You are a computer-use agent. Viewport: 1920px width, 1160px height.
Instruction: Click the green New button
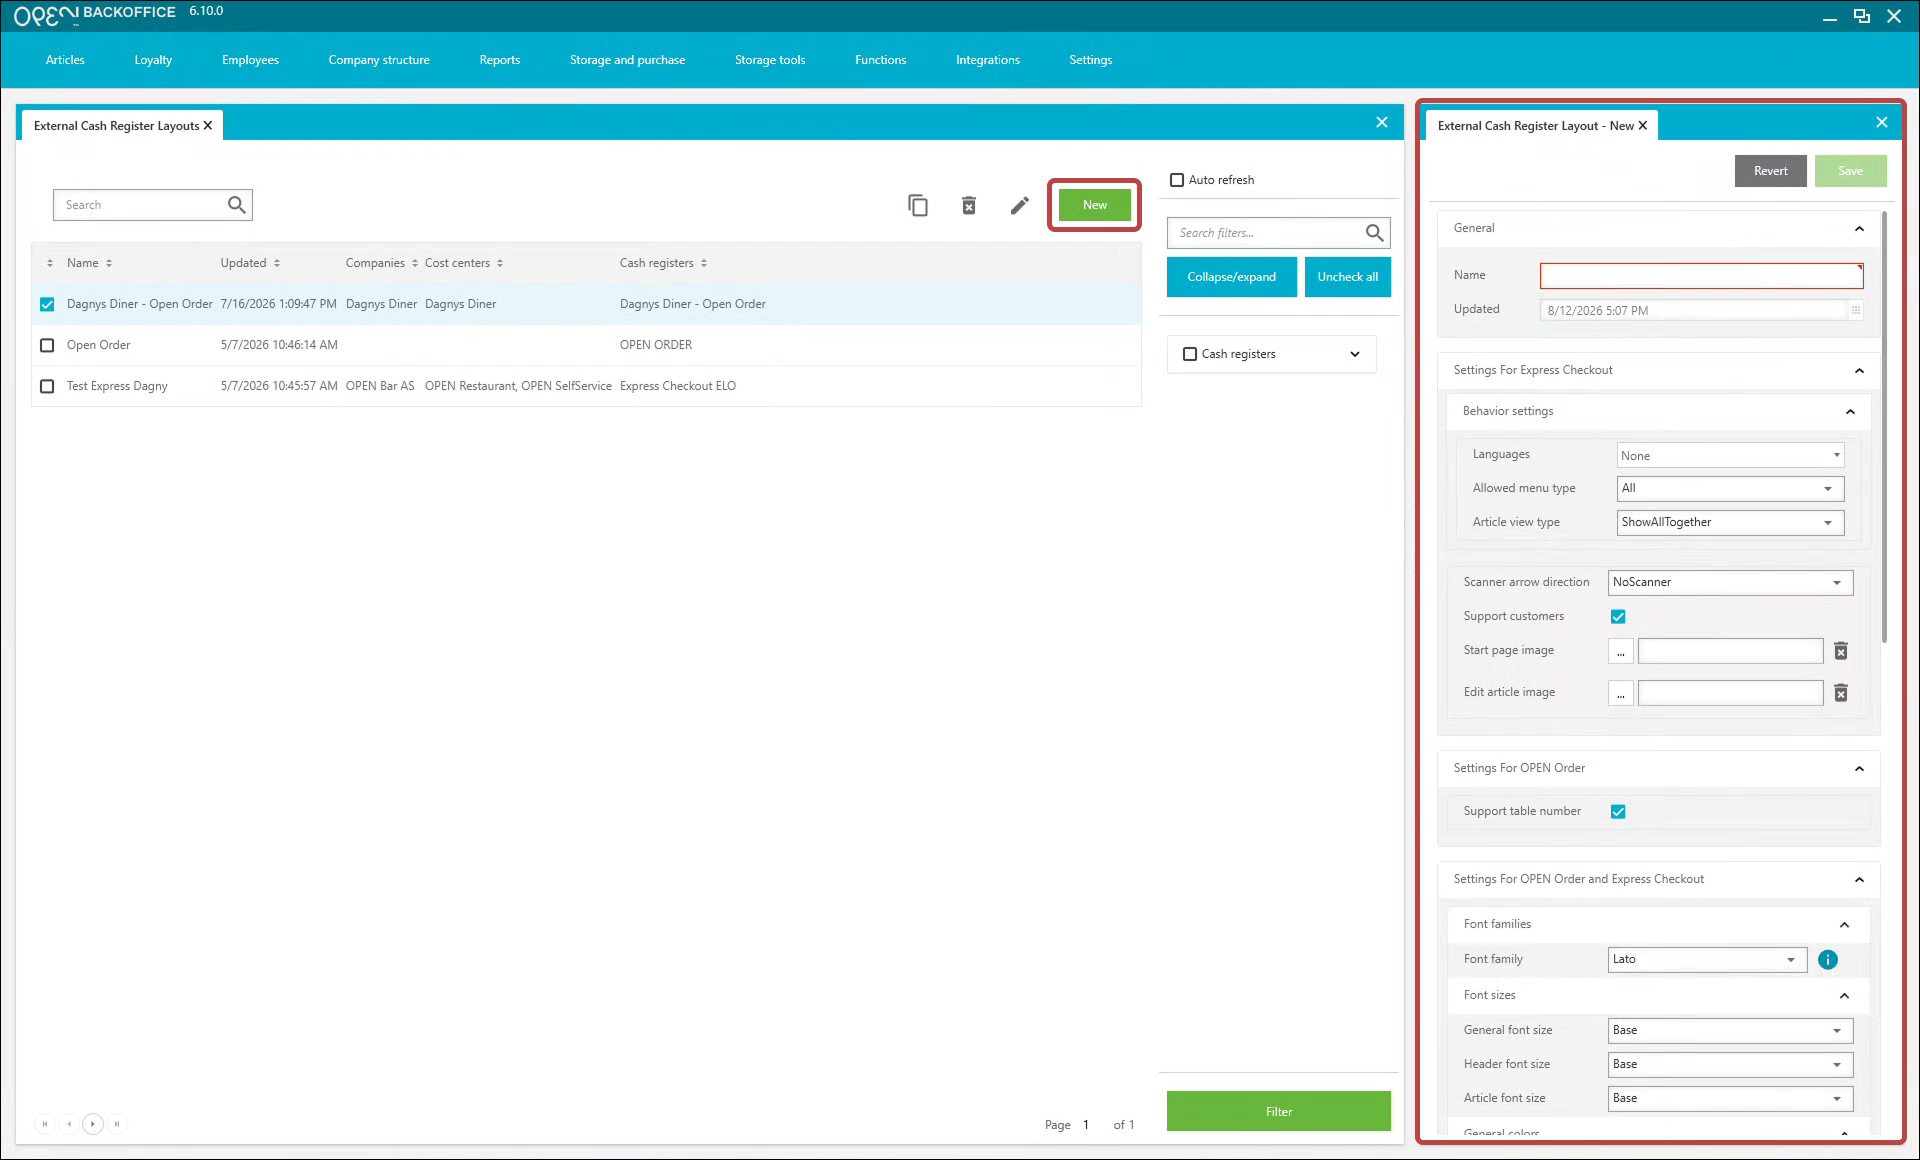click(x=1095, y=205)
